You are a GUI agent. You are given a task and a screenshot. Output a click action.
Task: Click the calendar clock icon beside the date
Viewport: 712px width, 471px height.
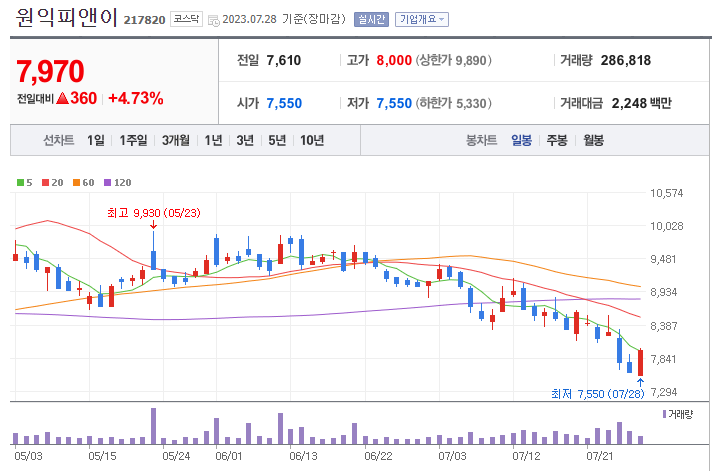tap(213, 20)
